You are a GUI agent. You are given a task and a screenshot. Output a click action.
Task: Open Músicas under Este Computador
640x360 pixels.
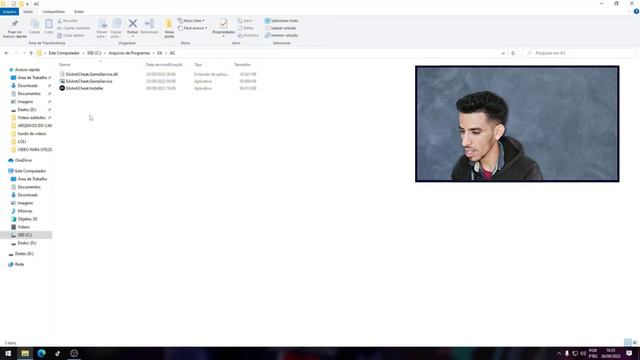click(x=24, y=211)
